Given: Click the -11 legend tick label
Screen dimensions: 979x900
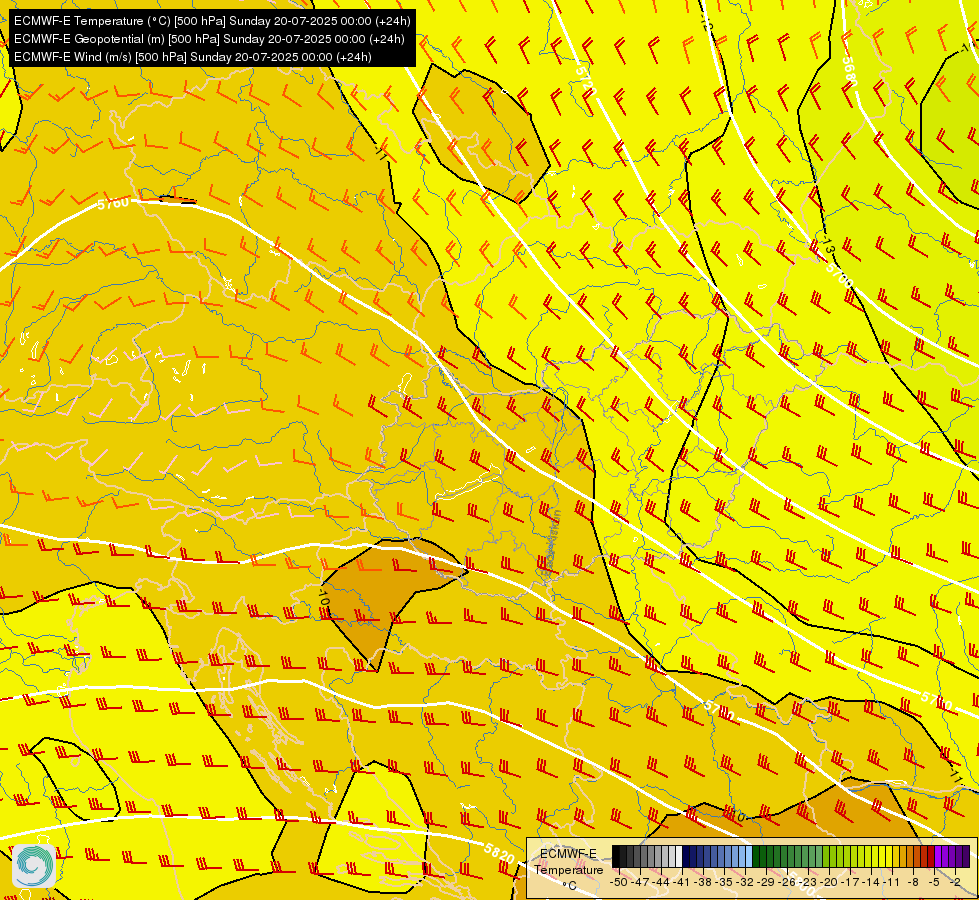Looking at the screenshot, I should click(892, 882).
